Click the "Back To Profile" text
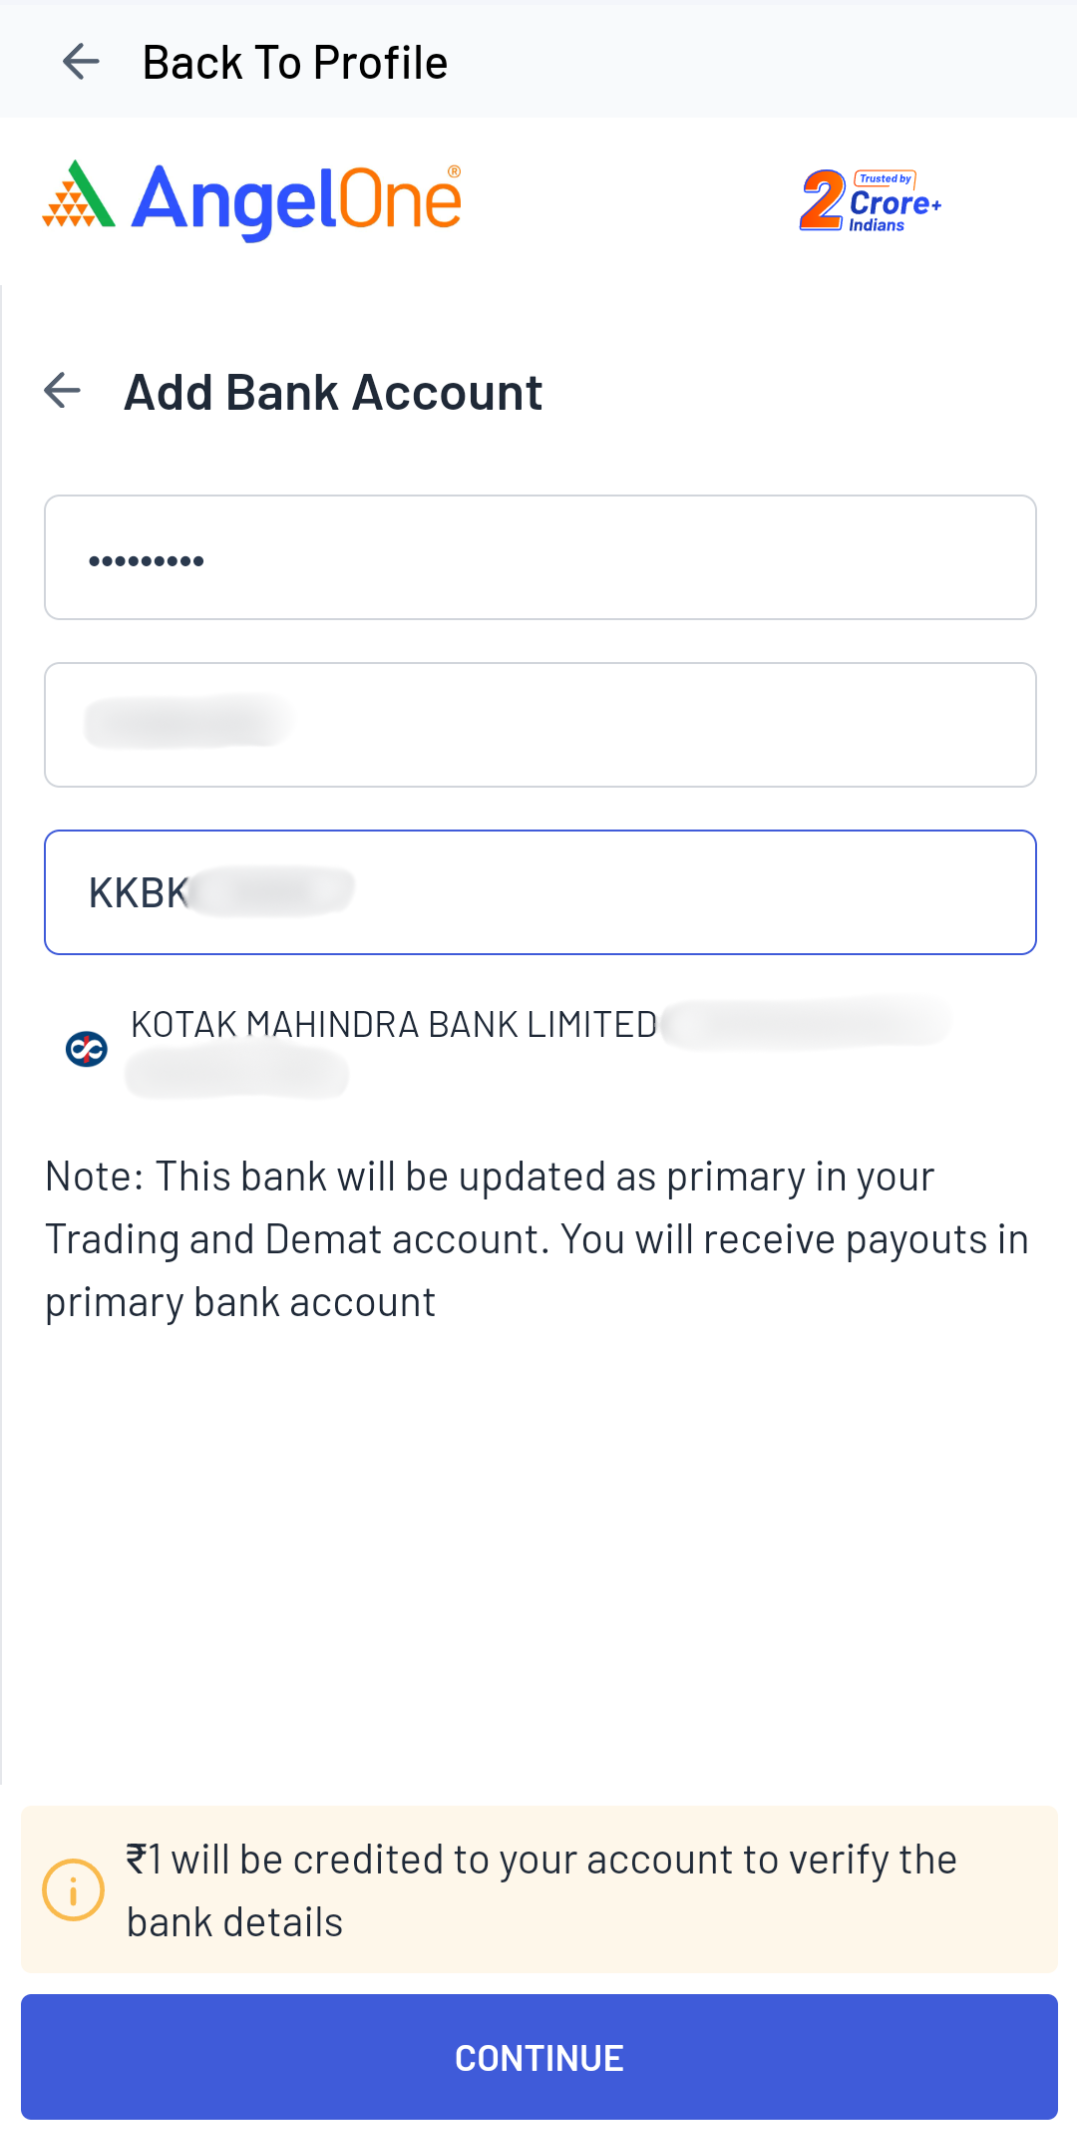 [x=295, y=63]
